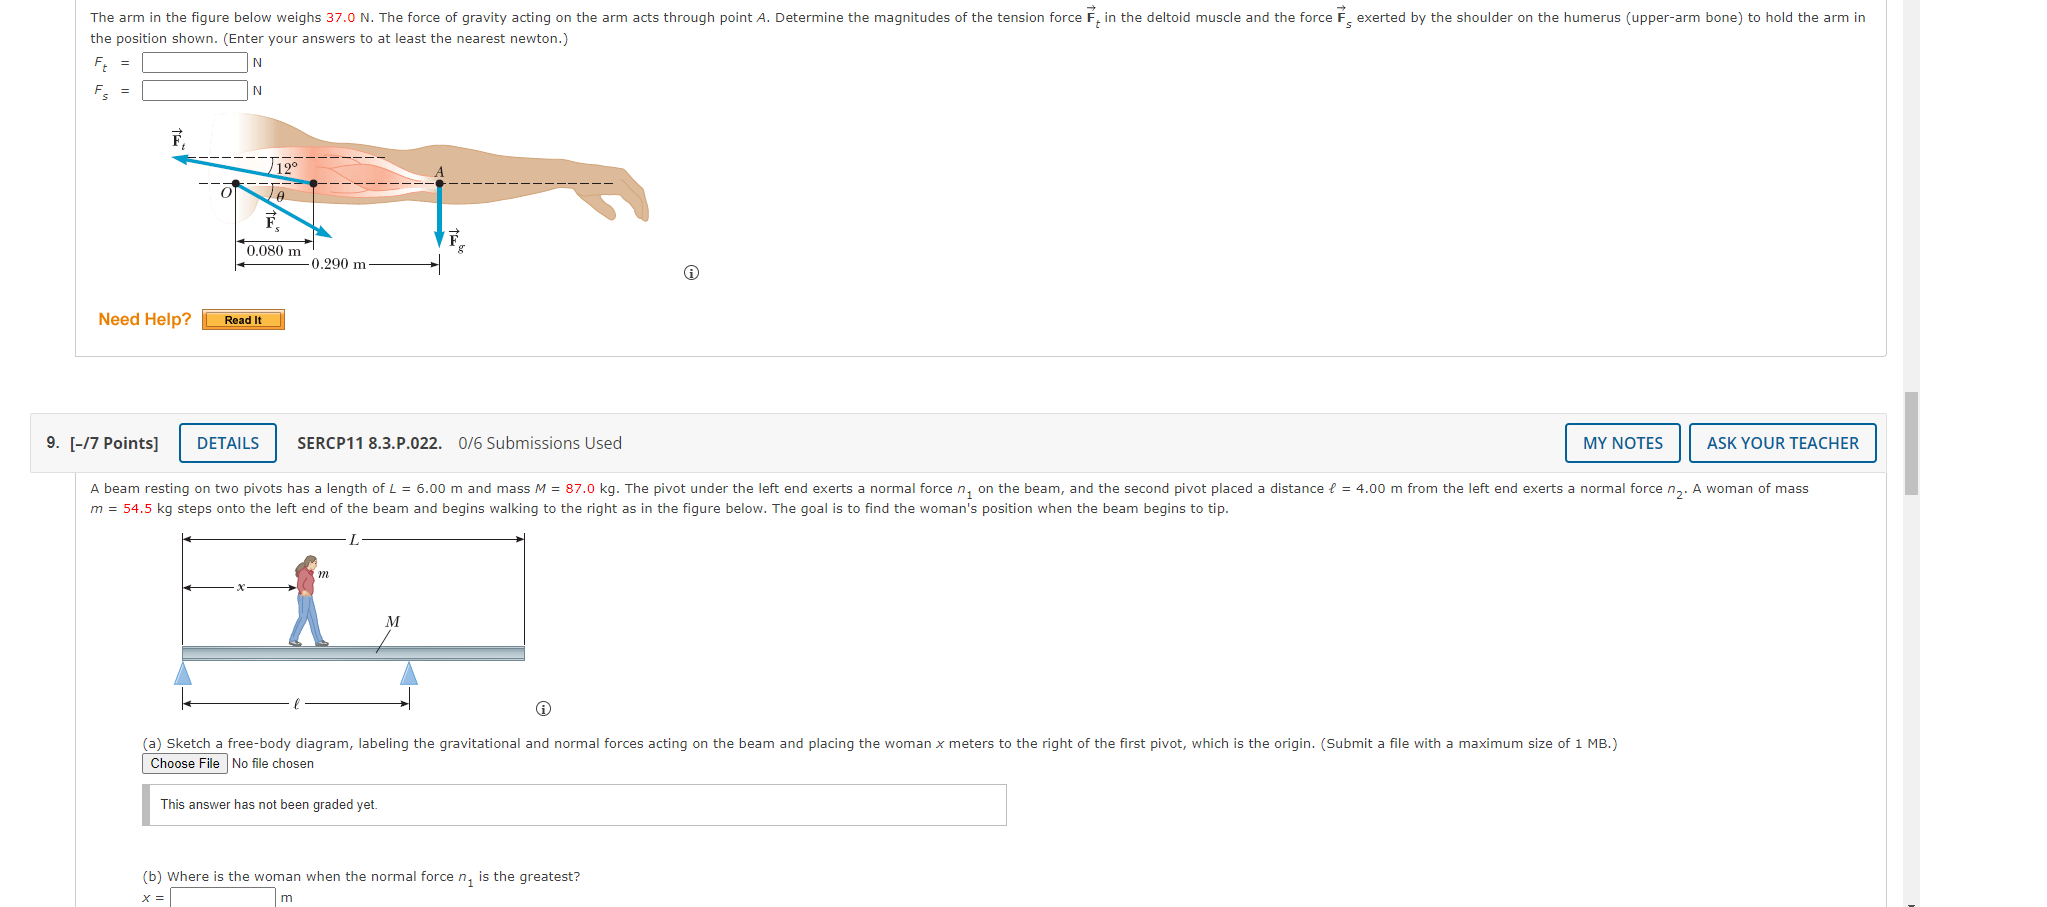Viewport: 2047px width, 907px height.
Task: Click the SERCP11 8.3.P.022 question label
Action: (x=369, y=443)
